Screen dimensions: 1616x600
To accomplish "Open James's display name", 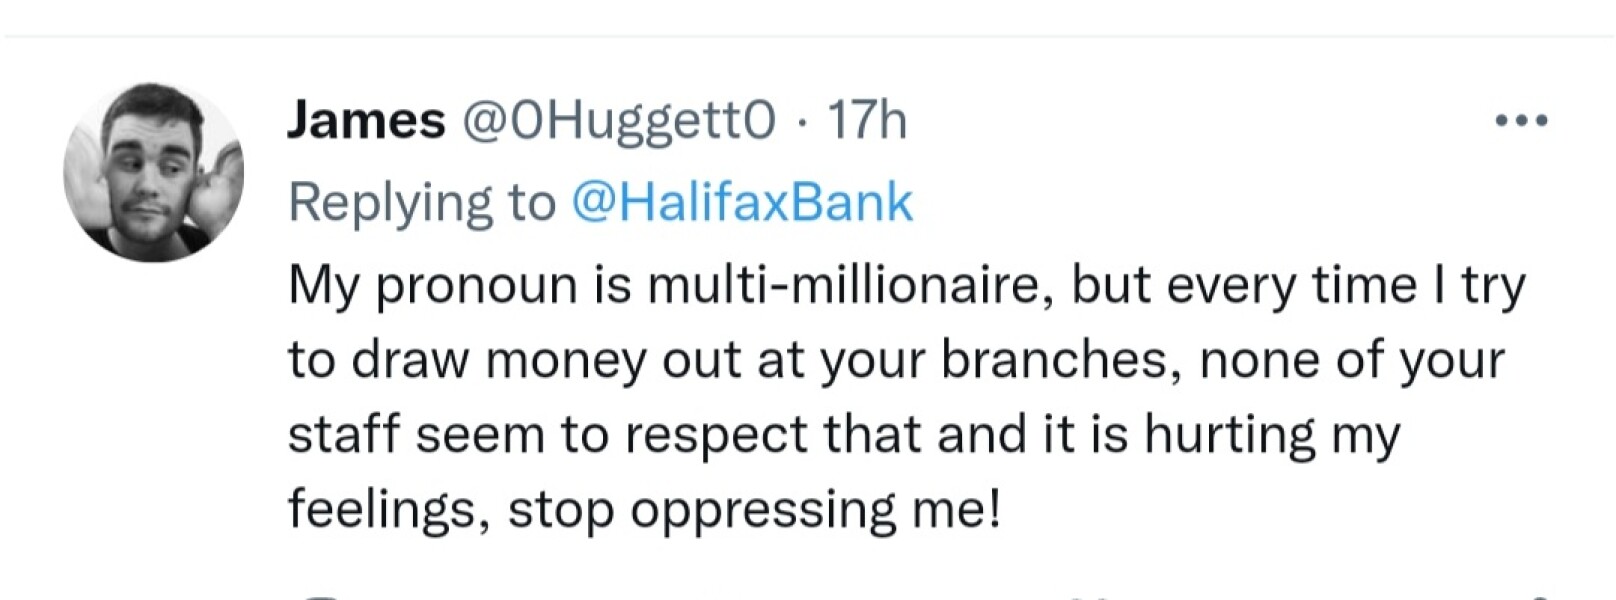I will [363, 120].
